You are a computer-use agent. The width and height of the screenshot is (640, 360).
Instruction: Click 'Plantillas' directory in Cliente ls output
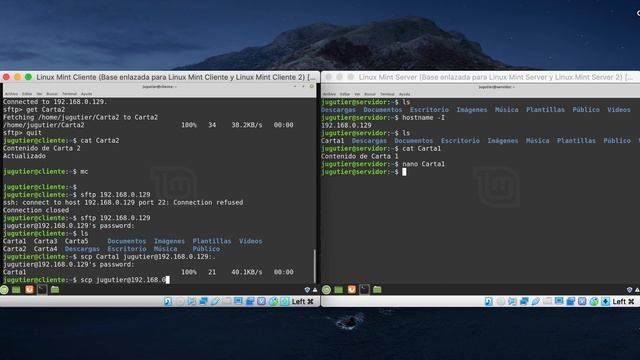point(212,241)
